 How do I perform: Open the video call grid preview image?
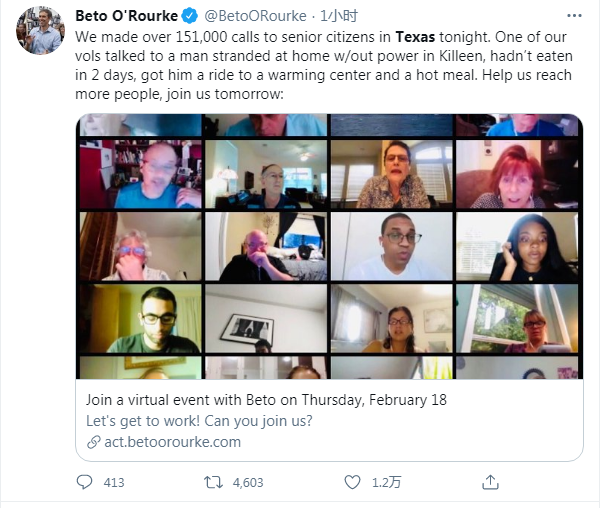pos(330,246)
